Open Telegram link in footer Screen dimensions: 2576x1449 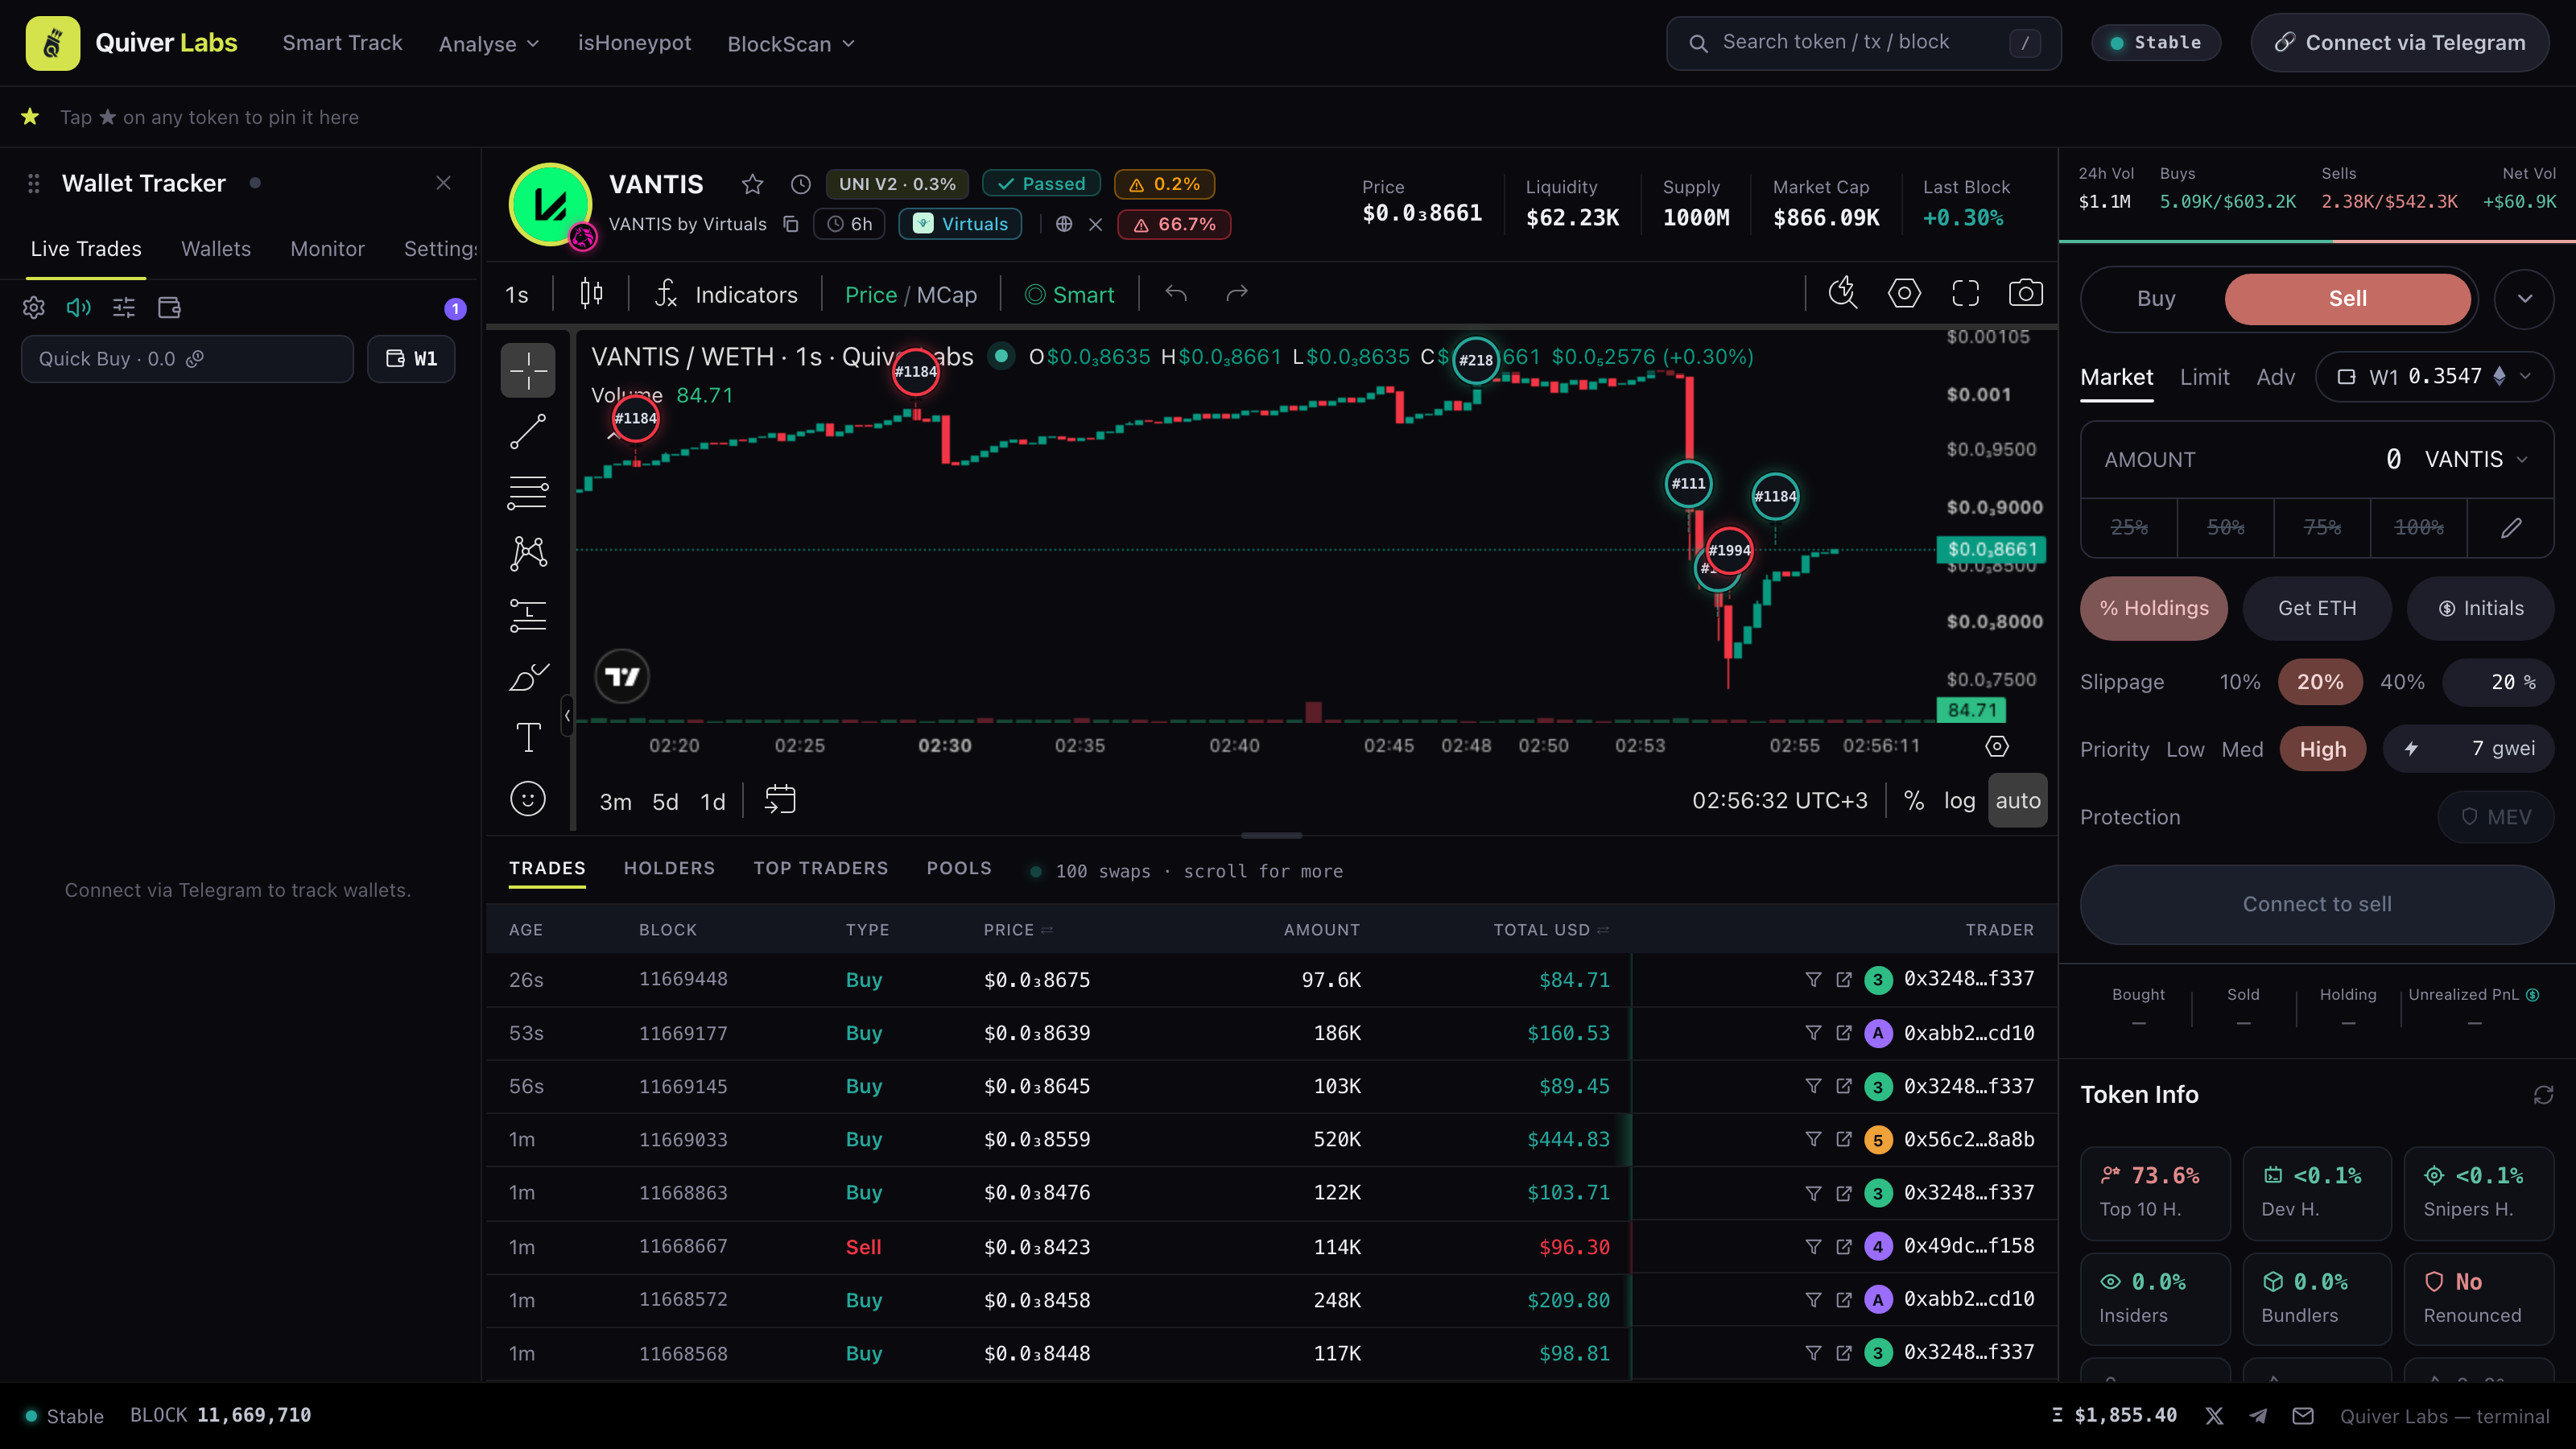2258,1416
